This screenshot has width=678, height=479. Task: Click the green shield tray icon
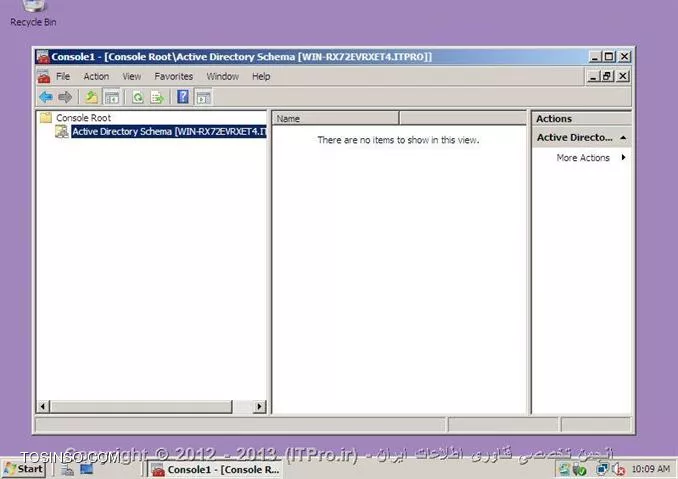580,469
